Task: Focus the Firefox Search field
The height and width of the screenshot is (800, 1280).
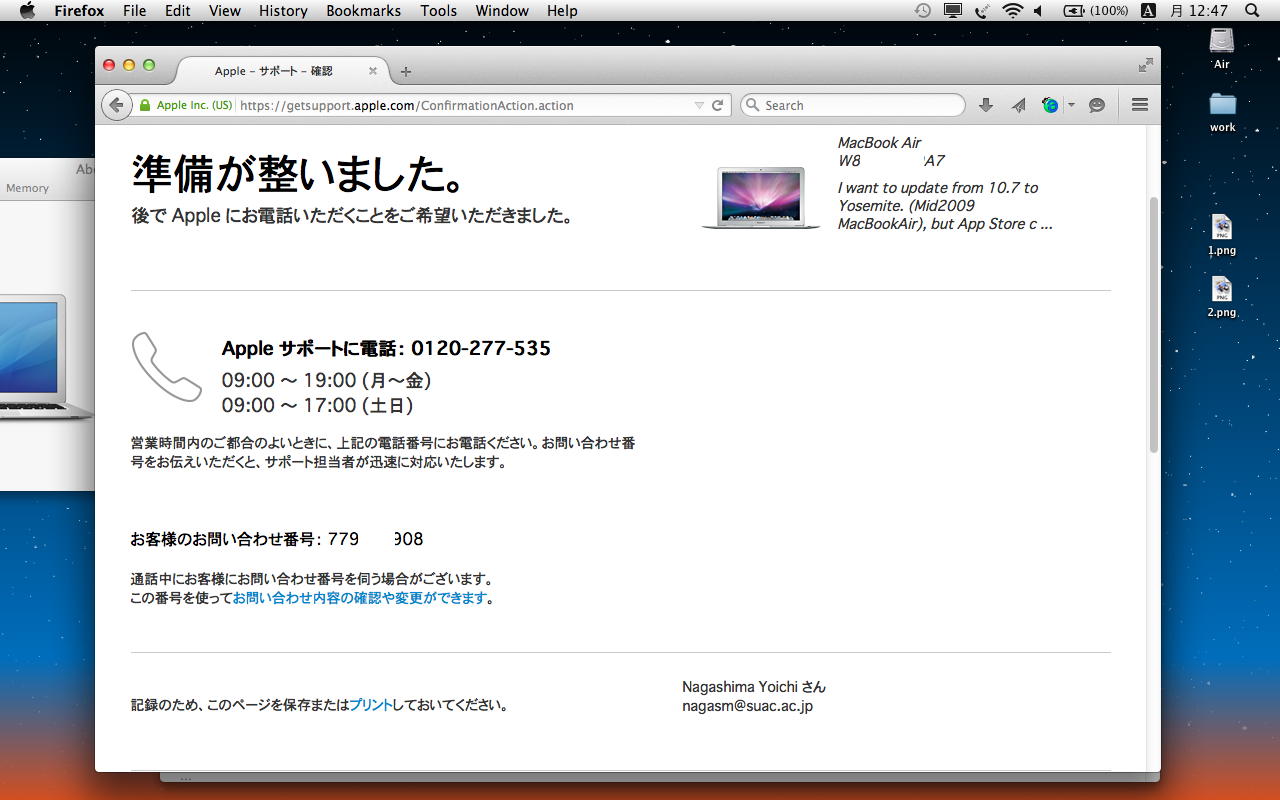Action: 853,105
